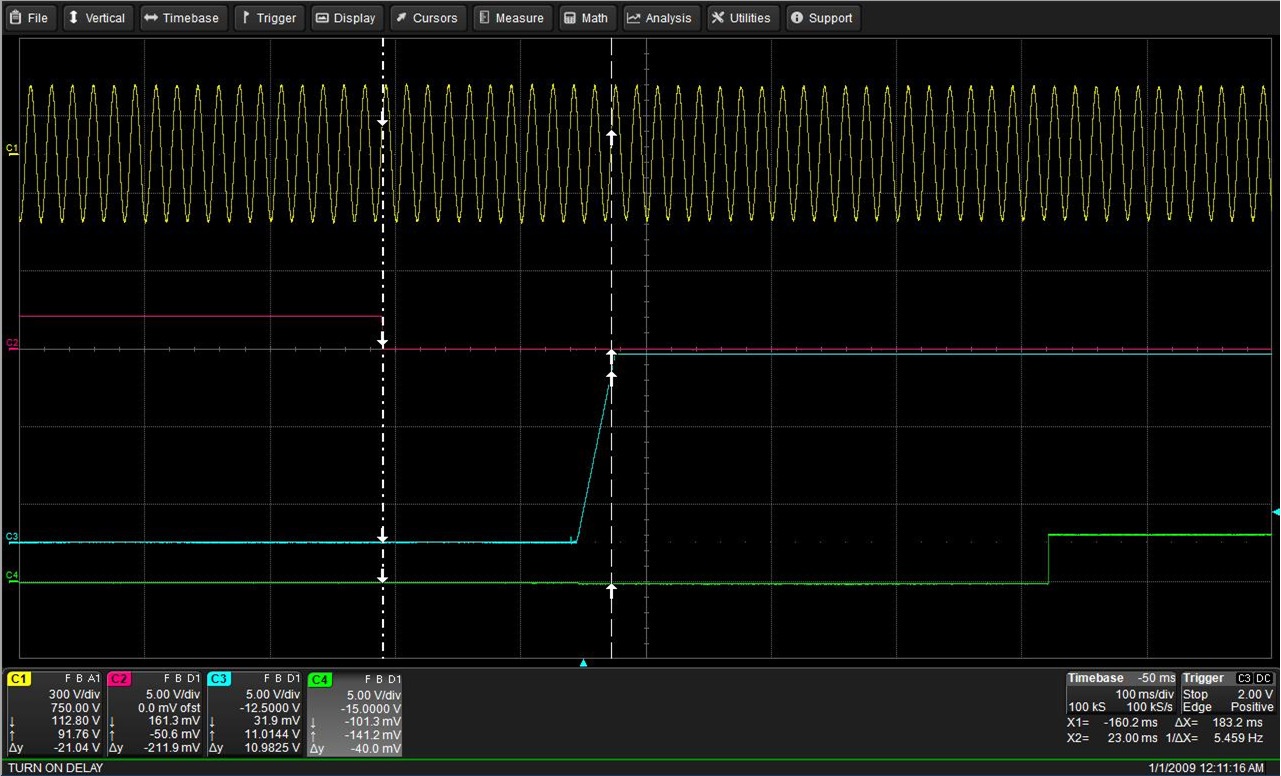Open the yellow C1 channel descriptor box
Image resolution: width=1281 pixels, height=776 pixels.
(x=54, y=713)
